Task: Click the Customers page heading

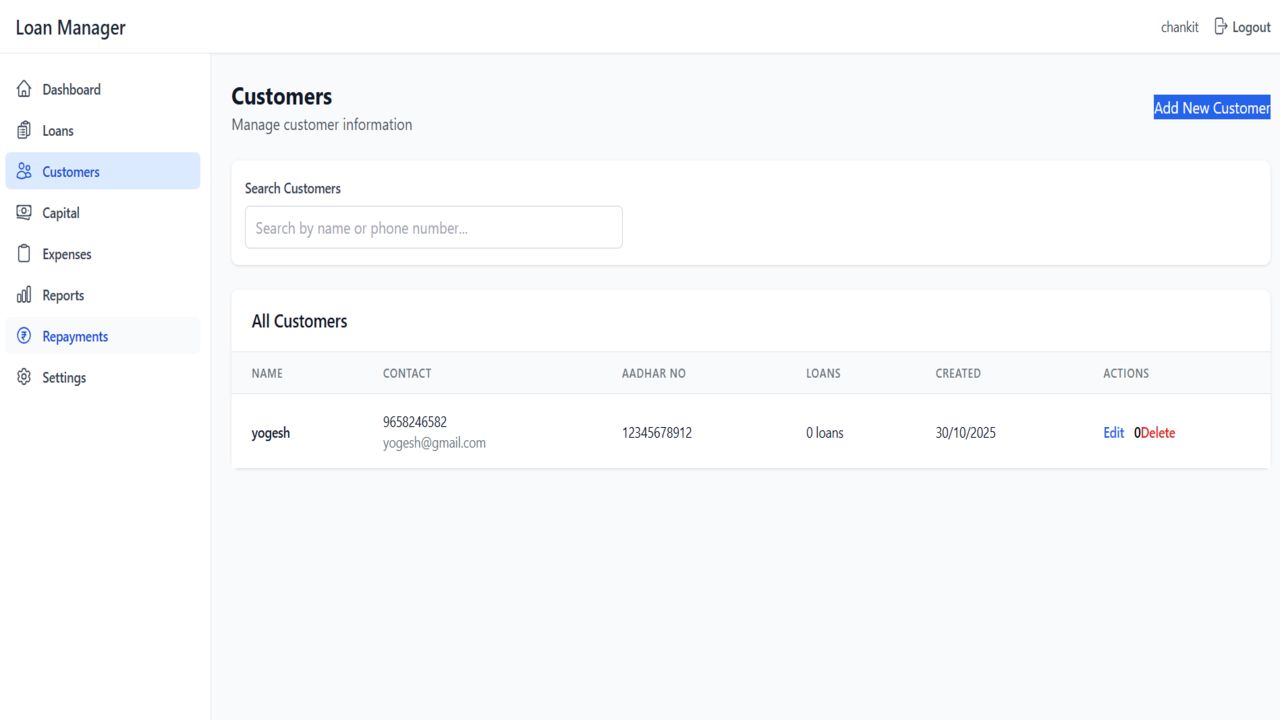Action: click(282, 96)
